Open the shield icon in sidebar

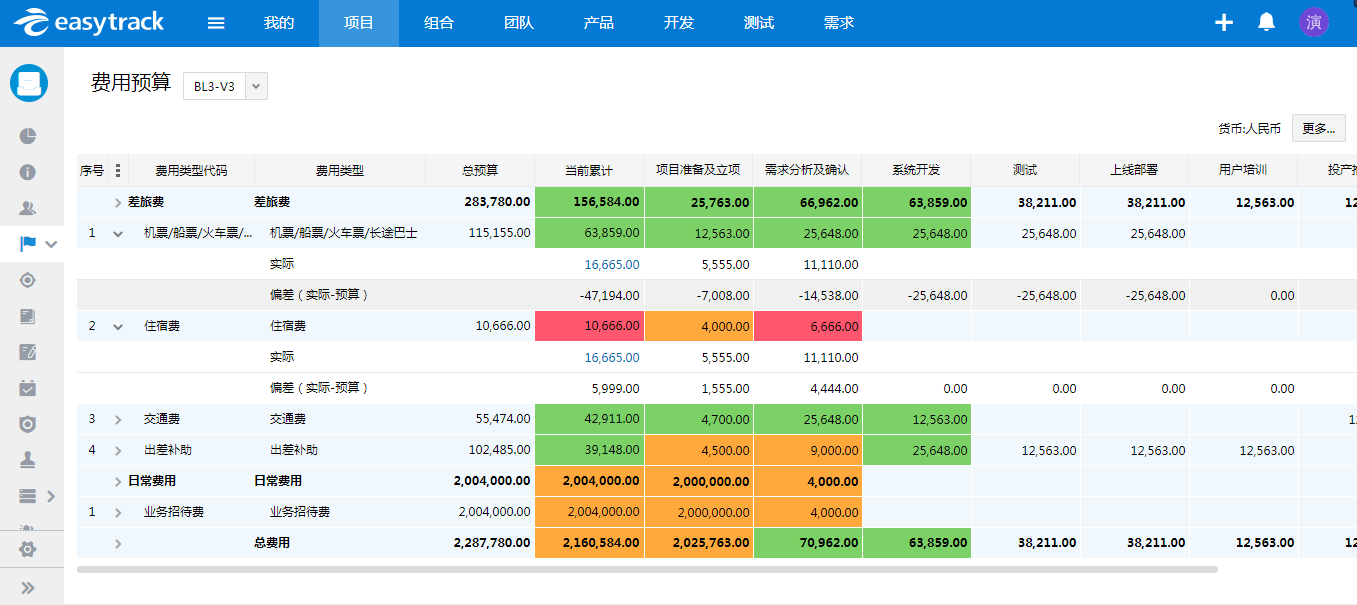[x=28, y=424]
